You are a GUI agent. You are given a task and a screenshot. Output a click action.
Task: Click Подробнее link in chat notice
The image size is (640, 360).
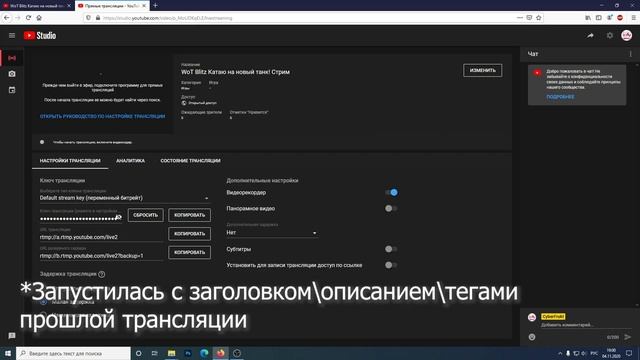(560, 97)
